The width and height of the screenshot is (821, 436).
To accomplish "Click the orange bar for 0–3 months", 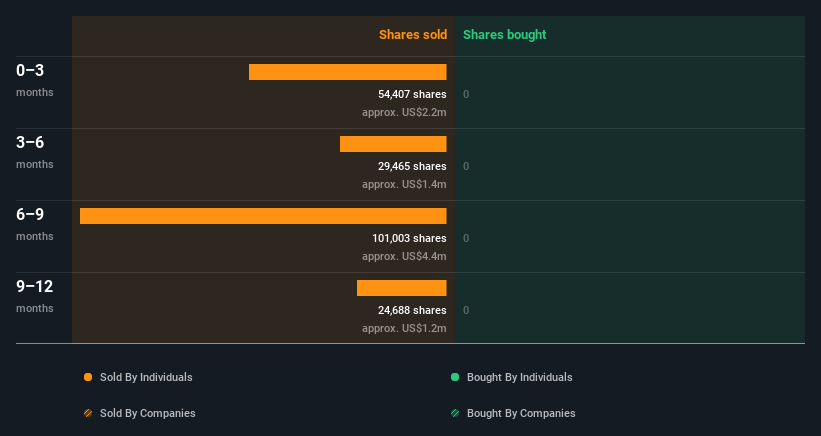I will [348, 72].
